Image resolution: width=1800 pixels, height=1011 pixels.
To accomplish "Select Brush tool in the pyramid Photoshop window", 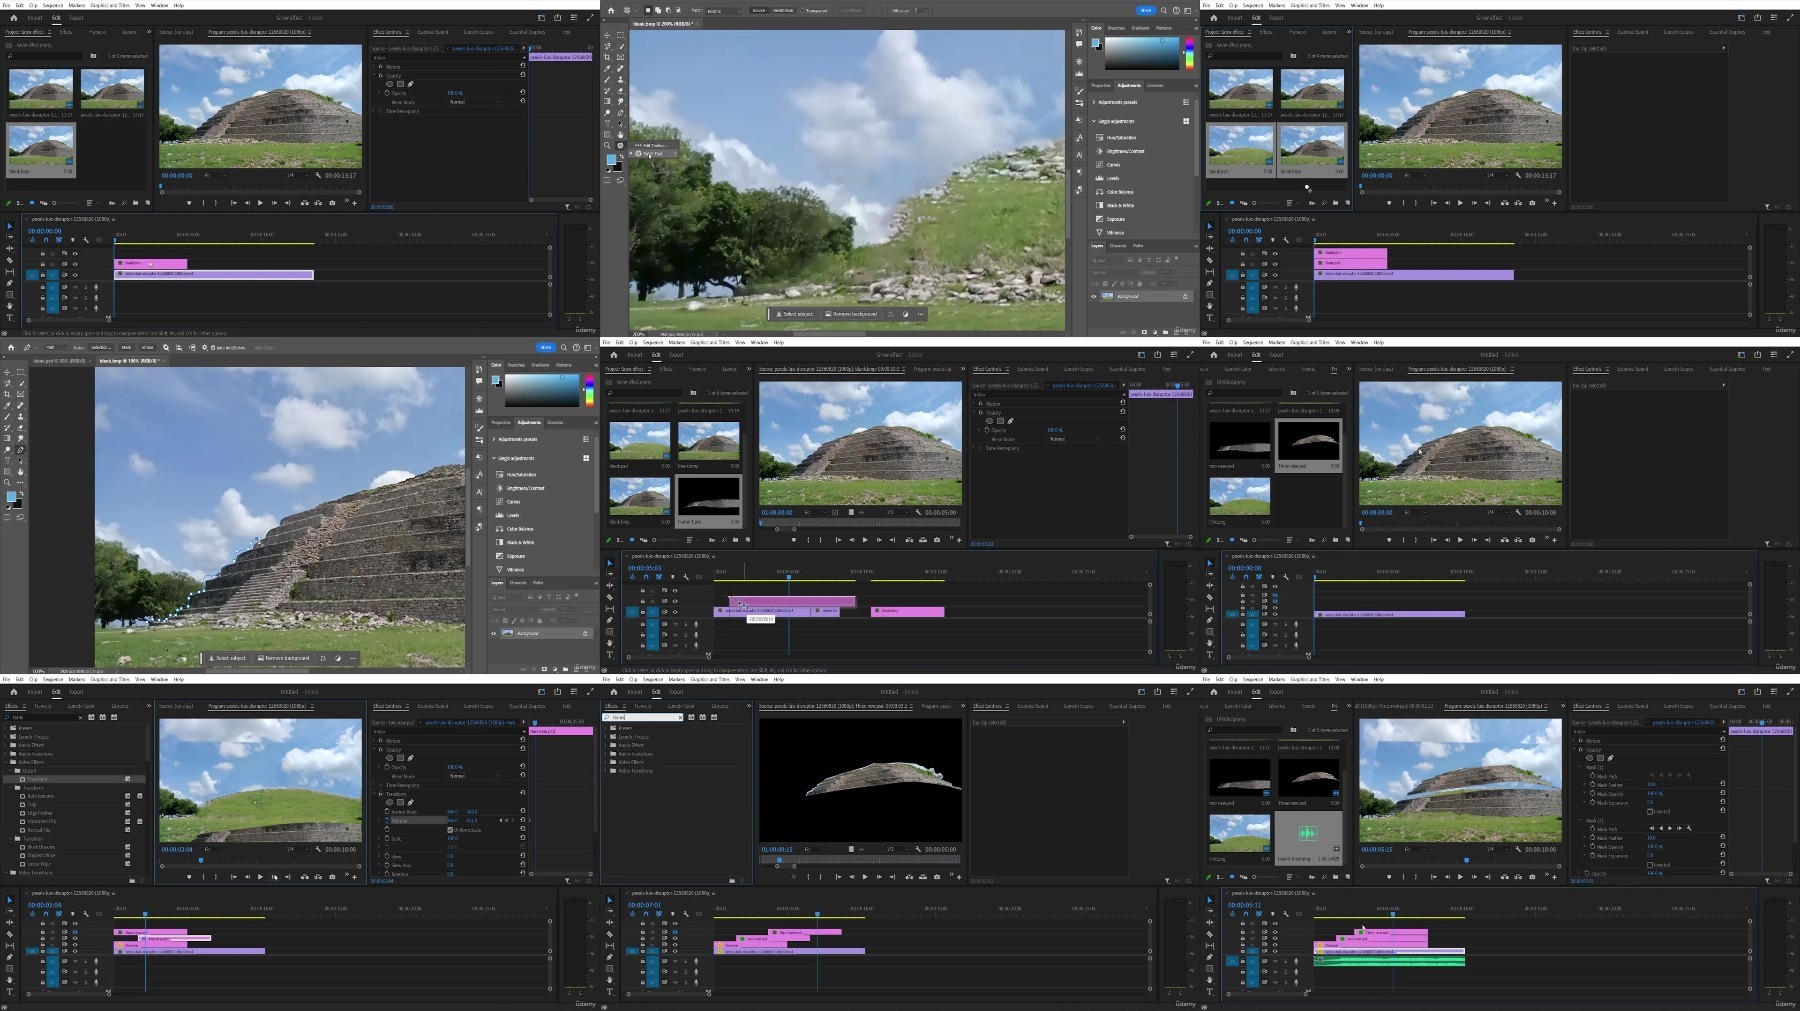I will [7, 417].
